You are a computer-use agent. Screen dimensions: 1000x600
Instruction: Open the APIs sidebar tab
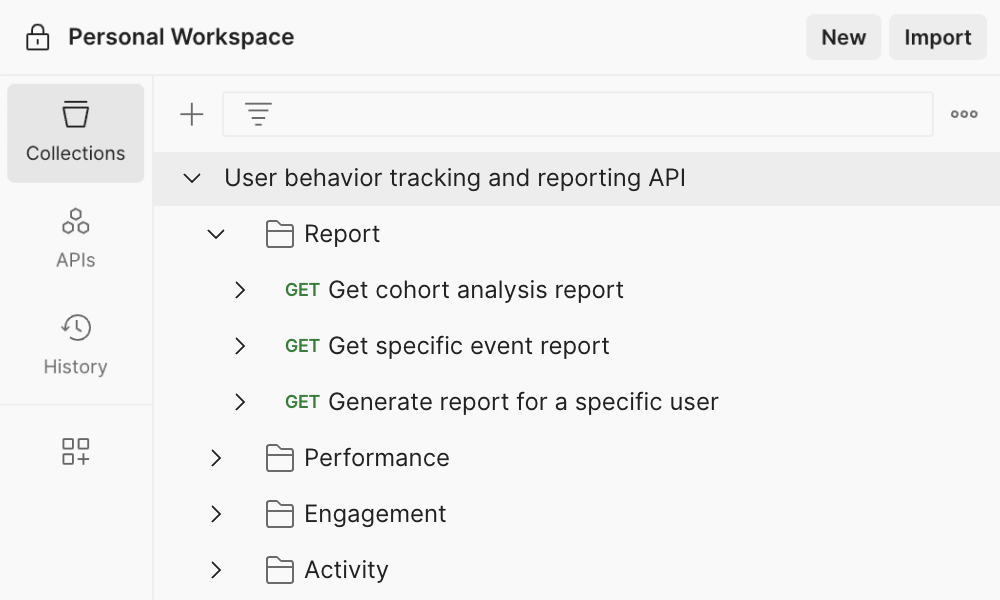pos(76,238)
